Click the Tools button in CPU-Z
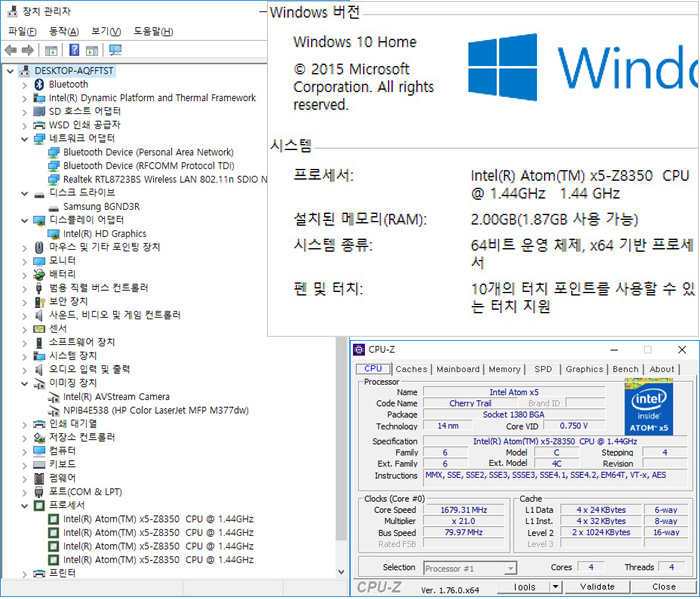 click(524, 587)
